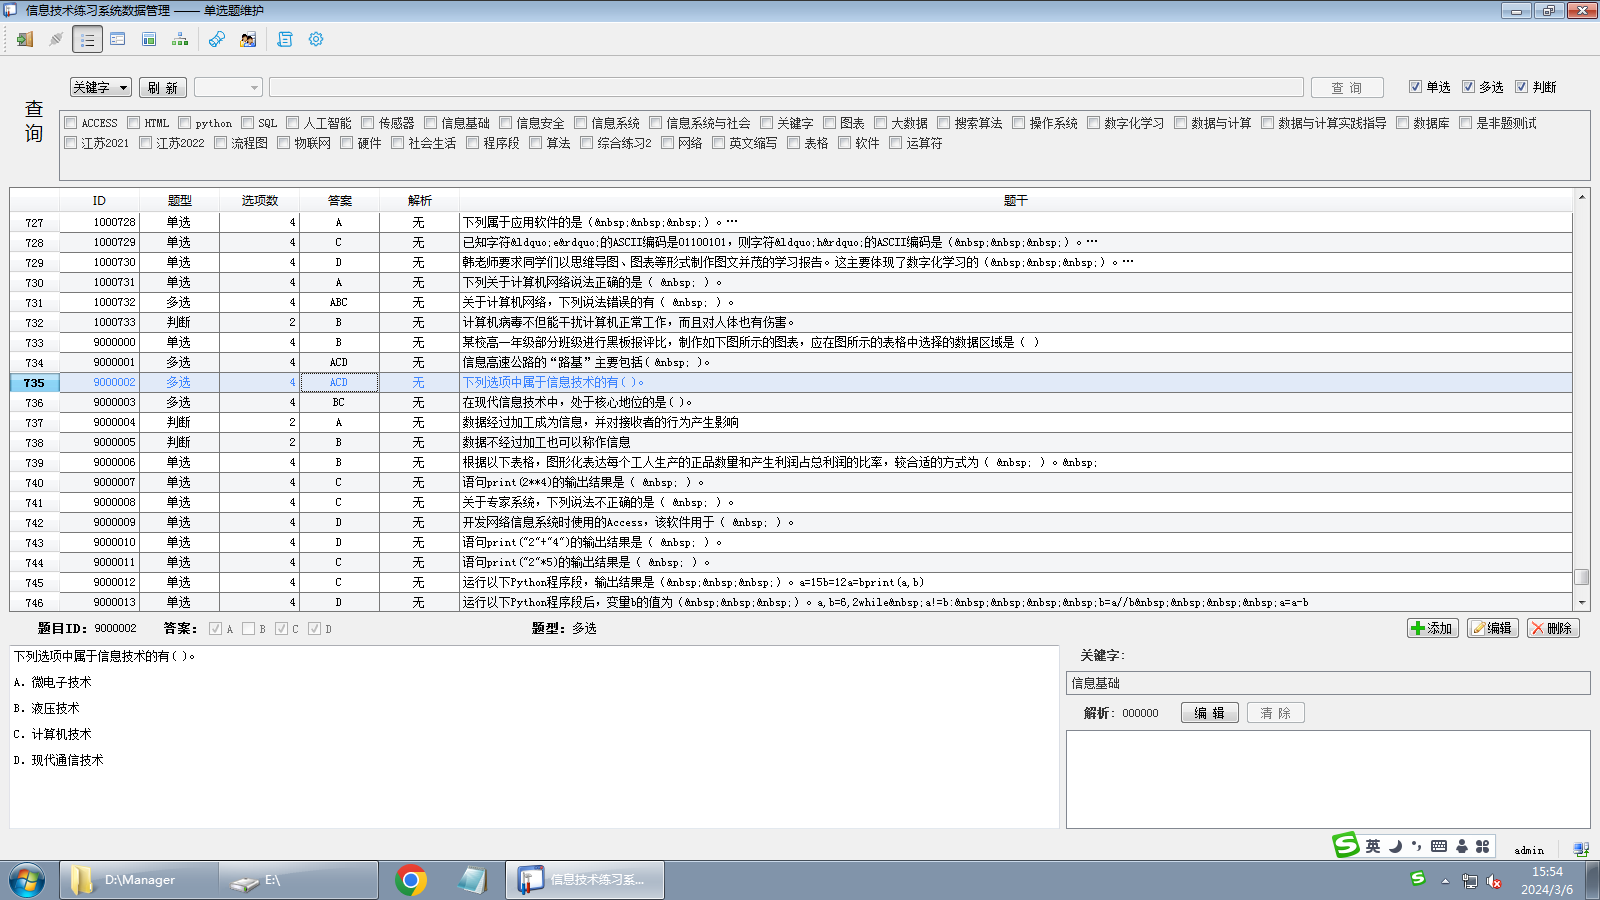
Task: Enable the 人工智能 keyword checkbox
Action: coord(293,123)
